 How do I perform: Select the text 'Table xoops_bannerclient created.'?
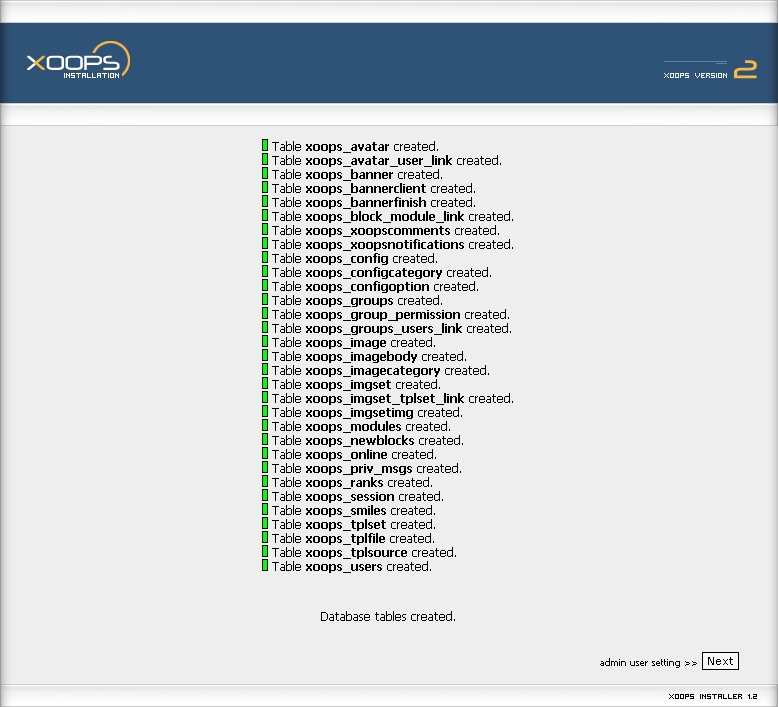374,188
